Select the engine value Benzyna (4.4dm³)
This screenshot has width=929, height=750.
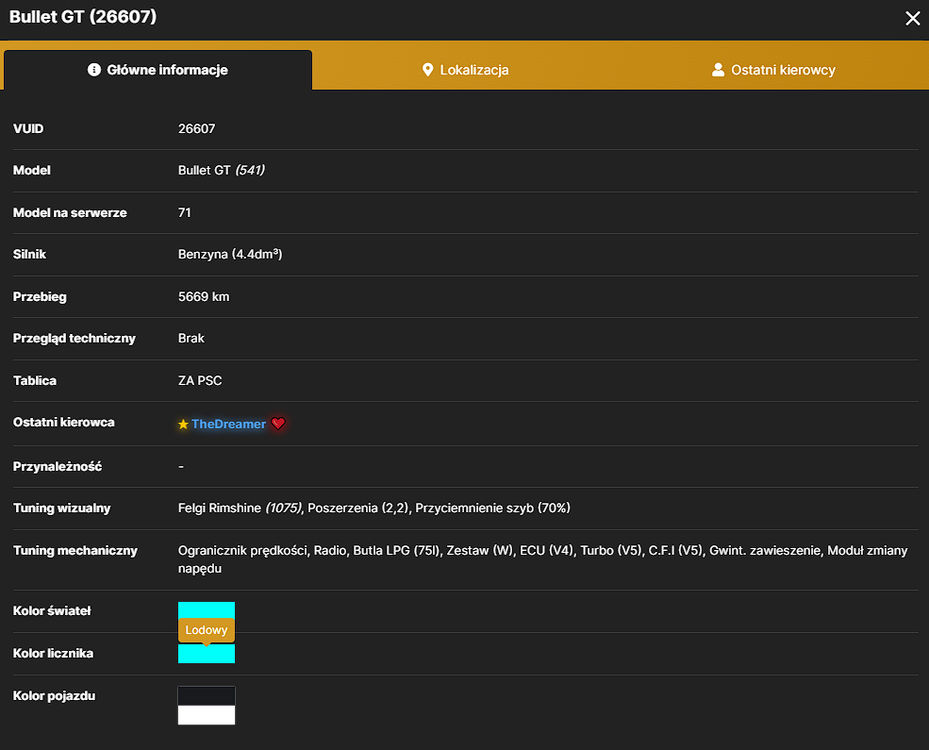[230, 255]
